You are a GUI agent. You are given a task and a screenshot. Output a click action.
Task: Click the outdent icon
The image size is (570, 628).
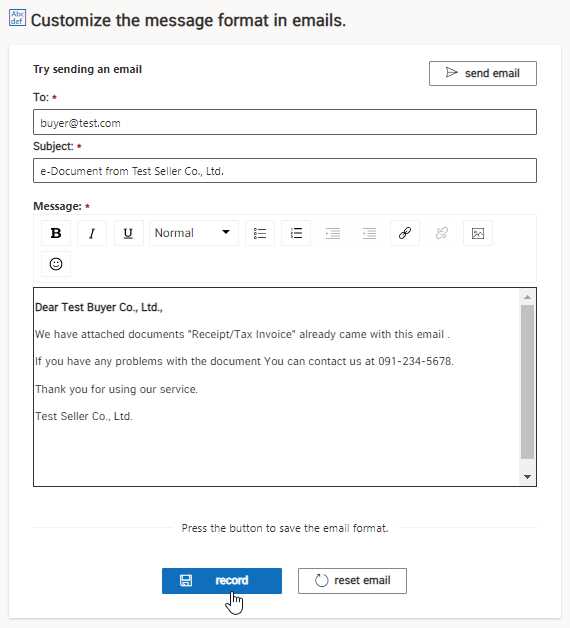(332, 233)
